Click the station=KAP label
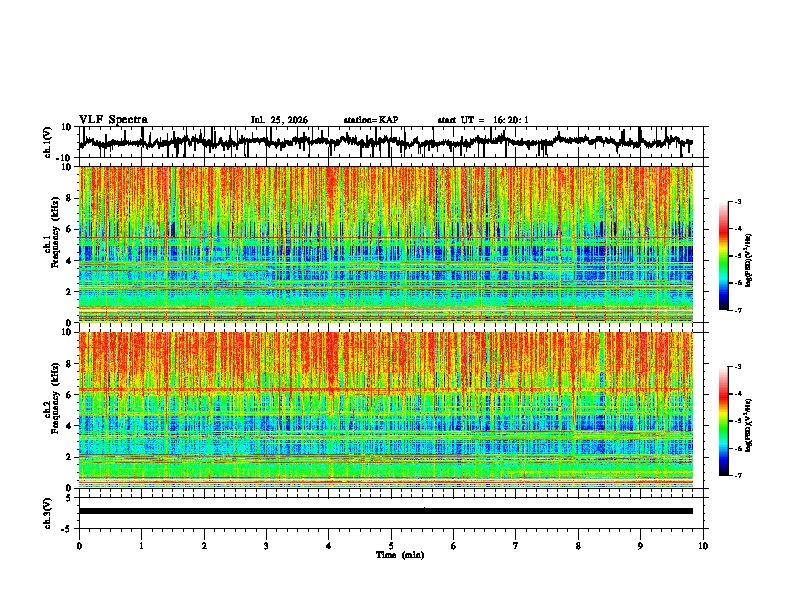 (x=371, y=120)
